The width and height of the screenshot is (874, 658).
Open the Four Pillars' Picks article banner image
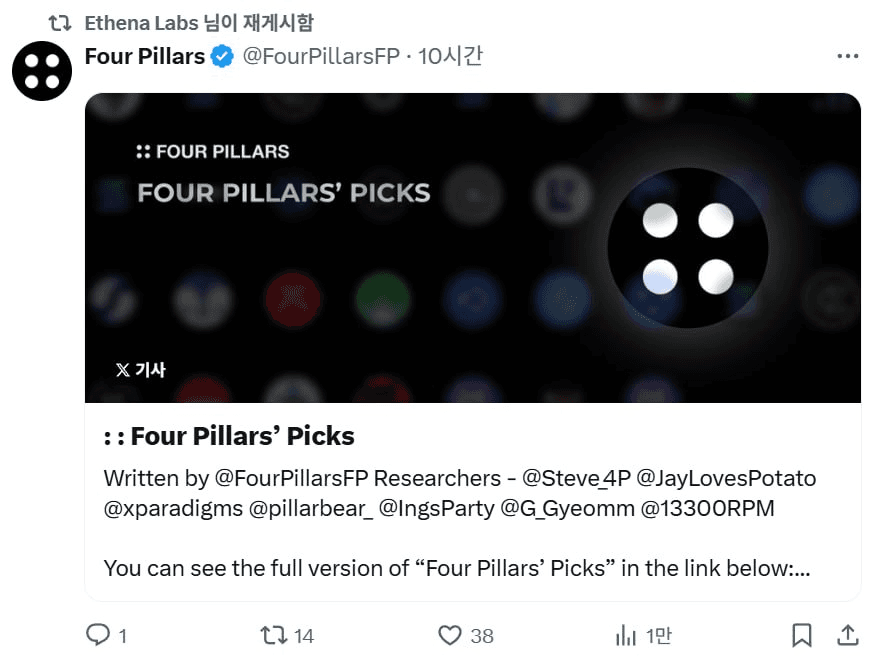[473, 248]
